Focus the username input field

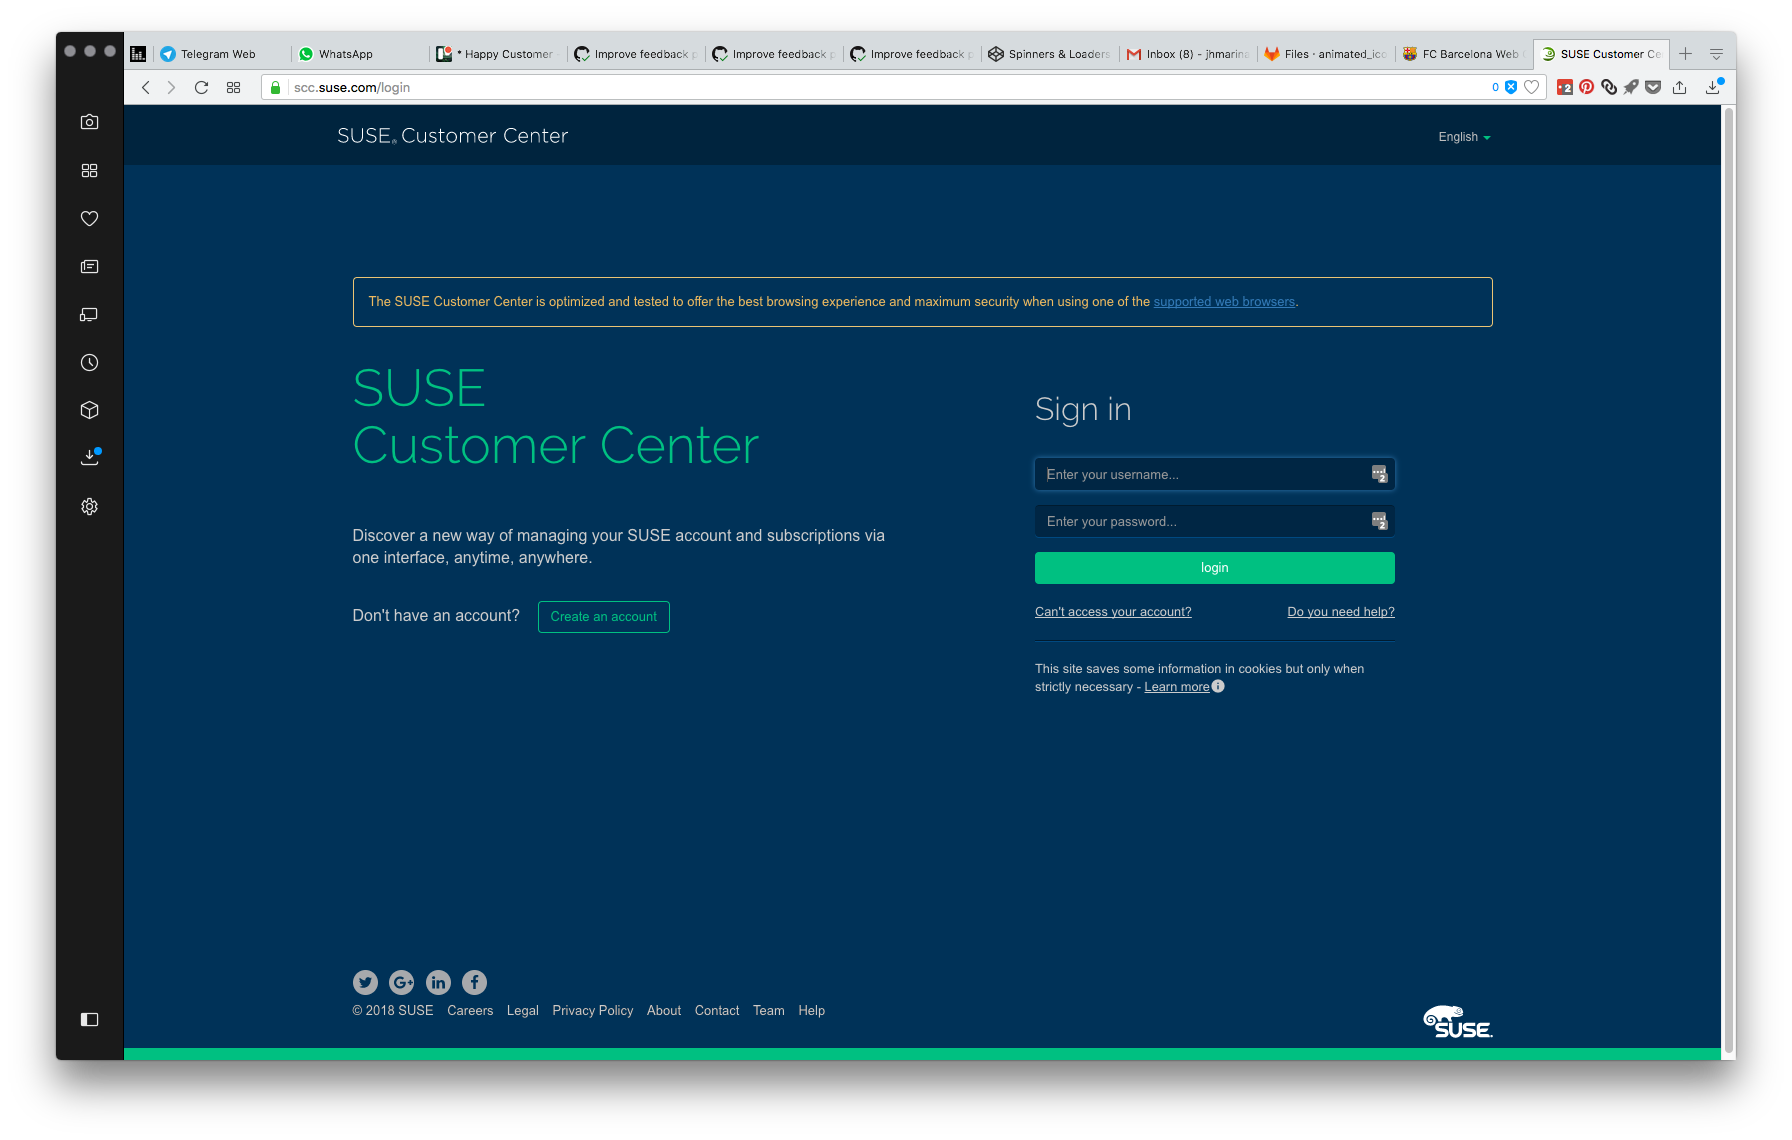click(1214, 474)
